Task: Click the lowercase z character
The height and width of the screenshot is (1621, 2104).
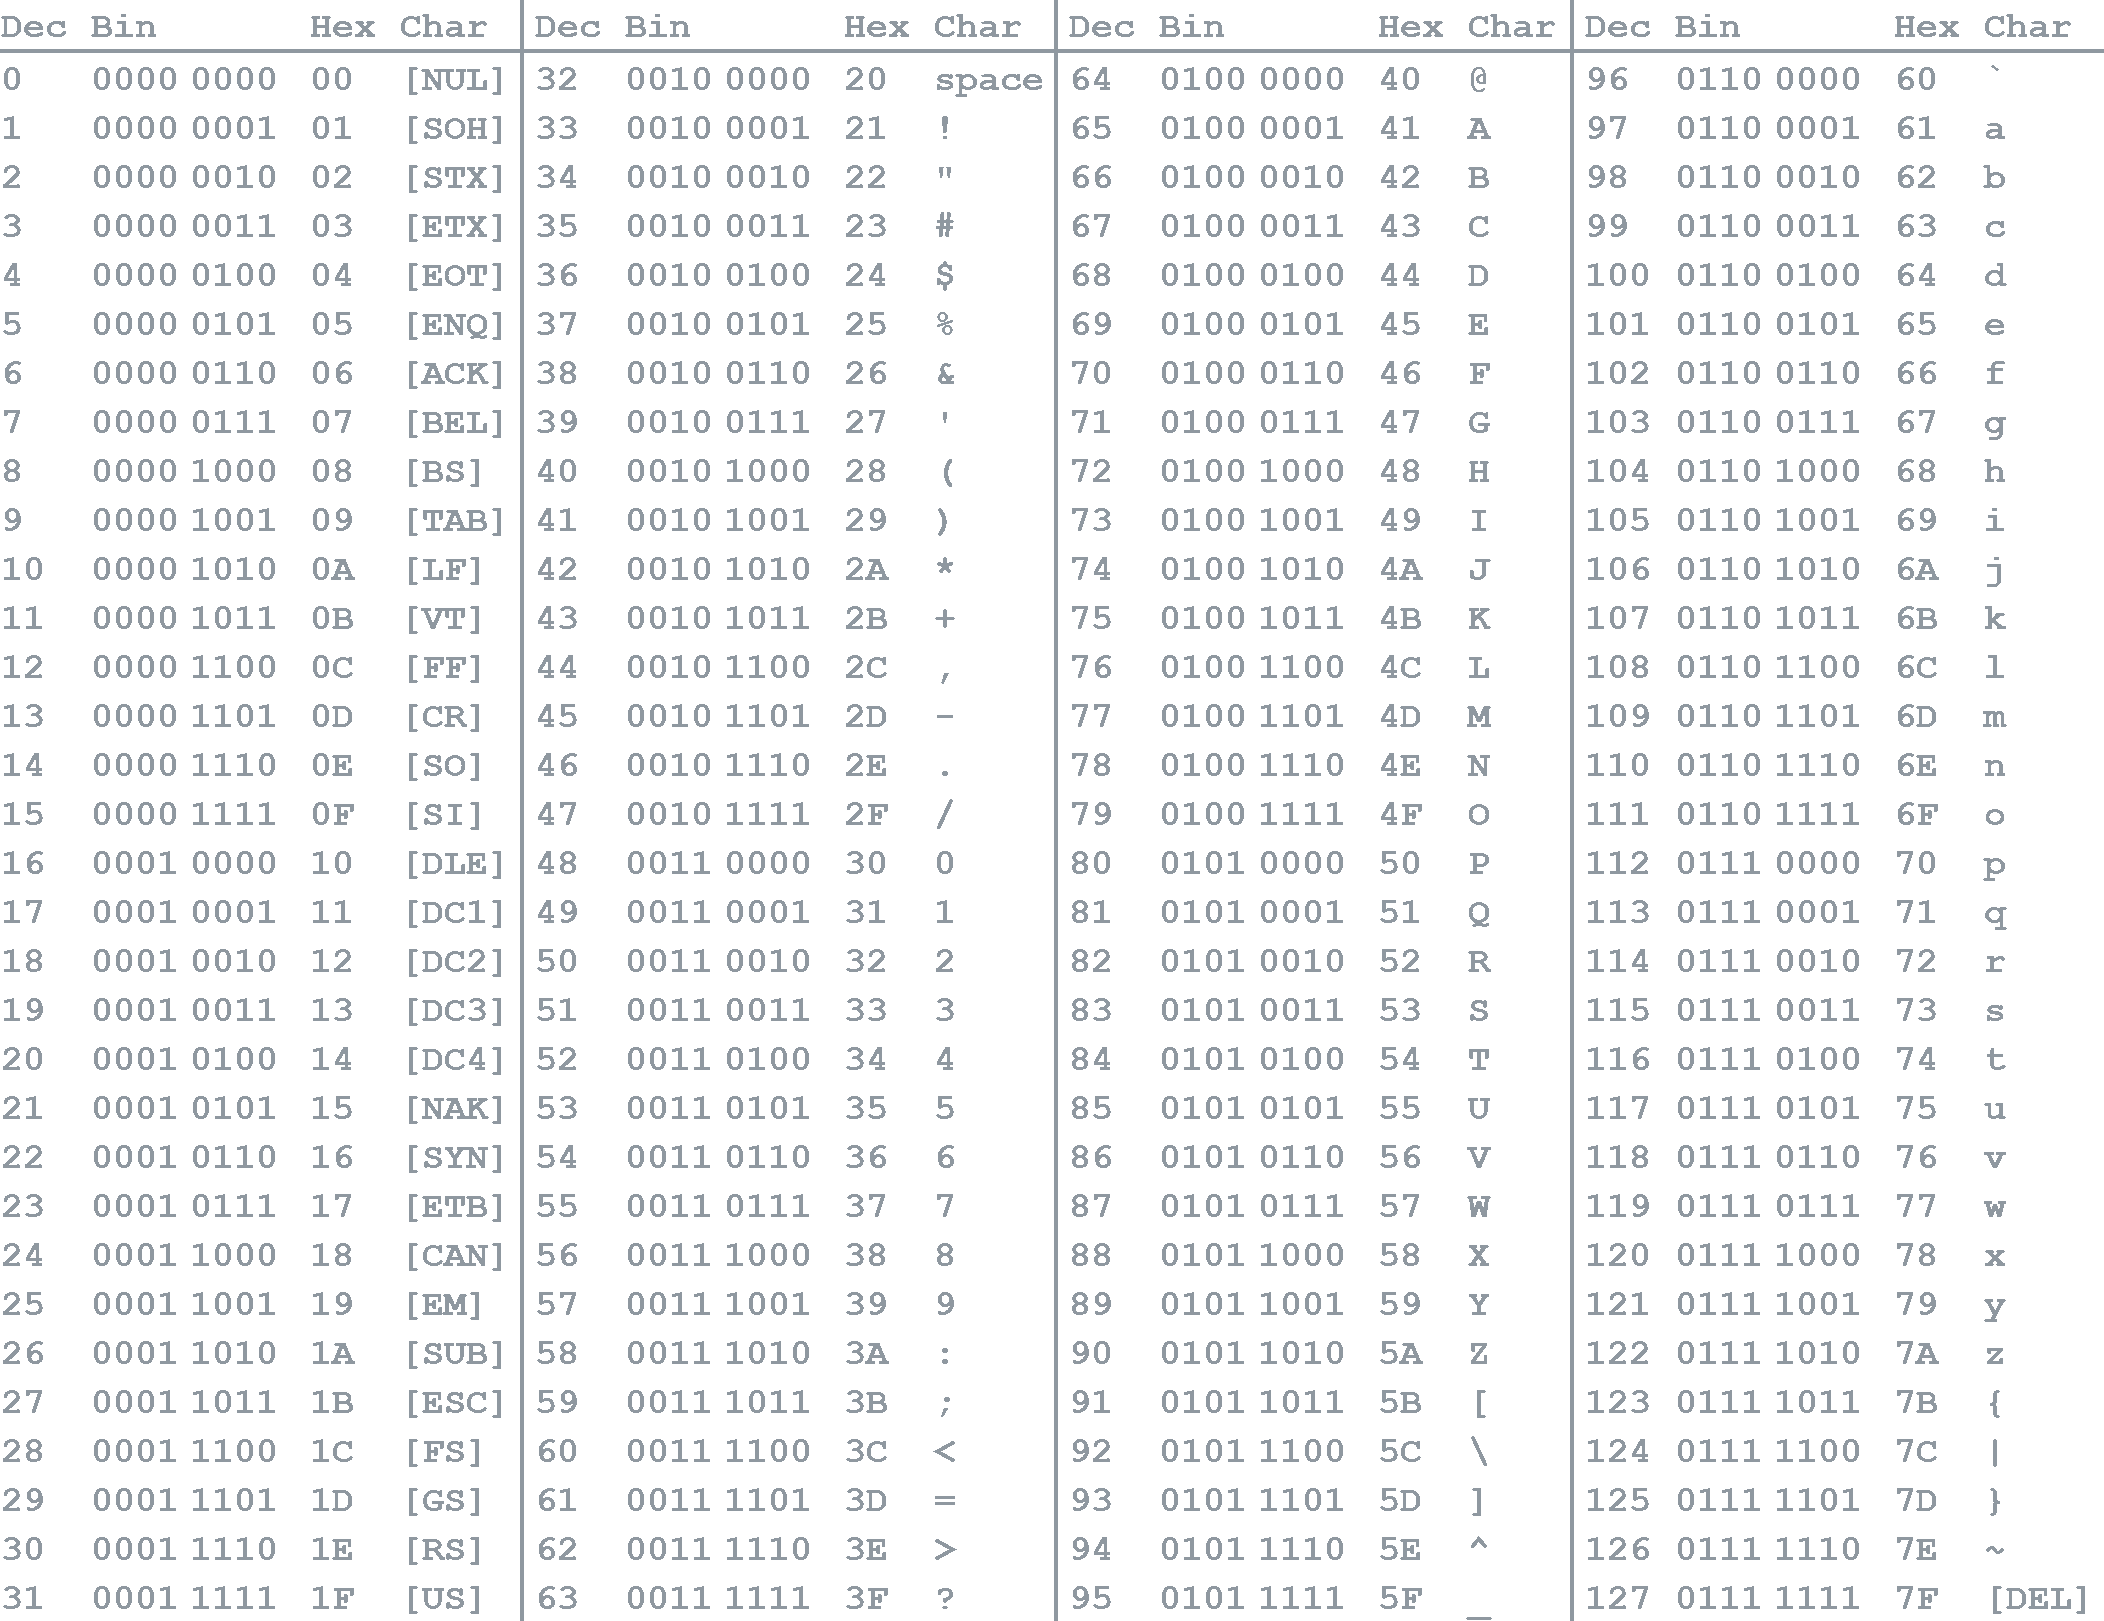Action: click(x=1994, y=1353)
